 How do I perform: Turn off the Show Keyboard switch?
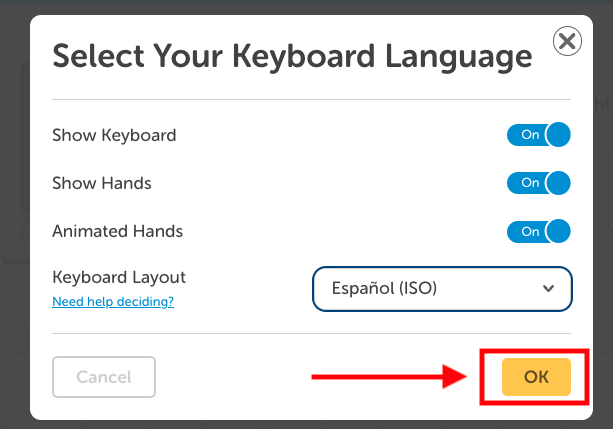pos(538,135)
